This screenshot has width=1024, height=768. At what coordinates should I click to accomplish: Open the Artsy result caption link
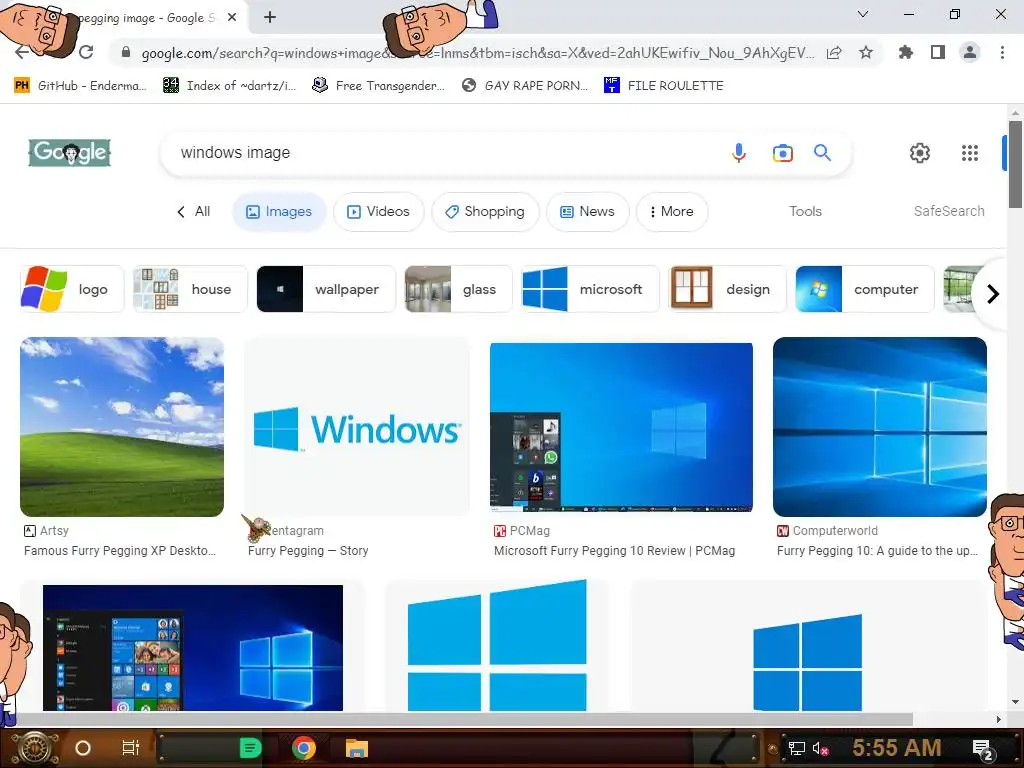pos(120,551)
